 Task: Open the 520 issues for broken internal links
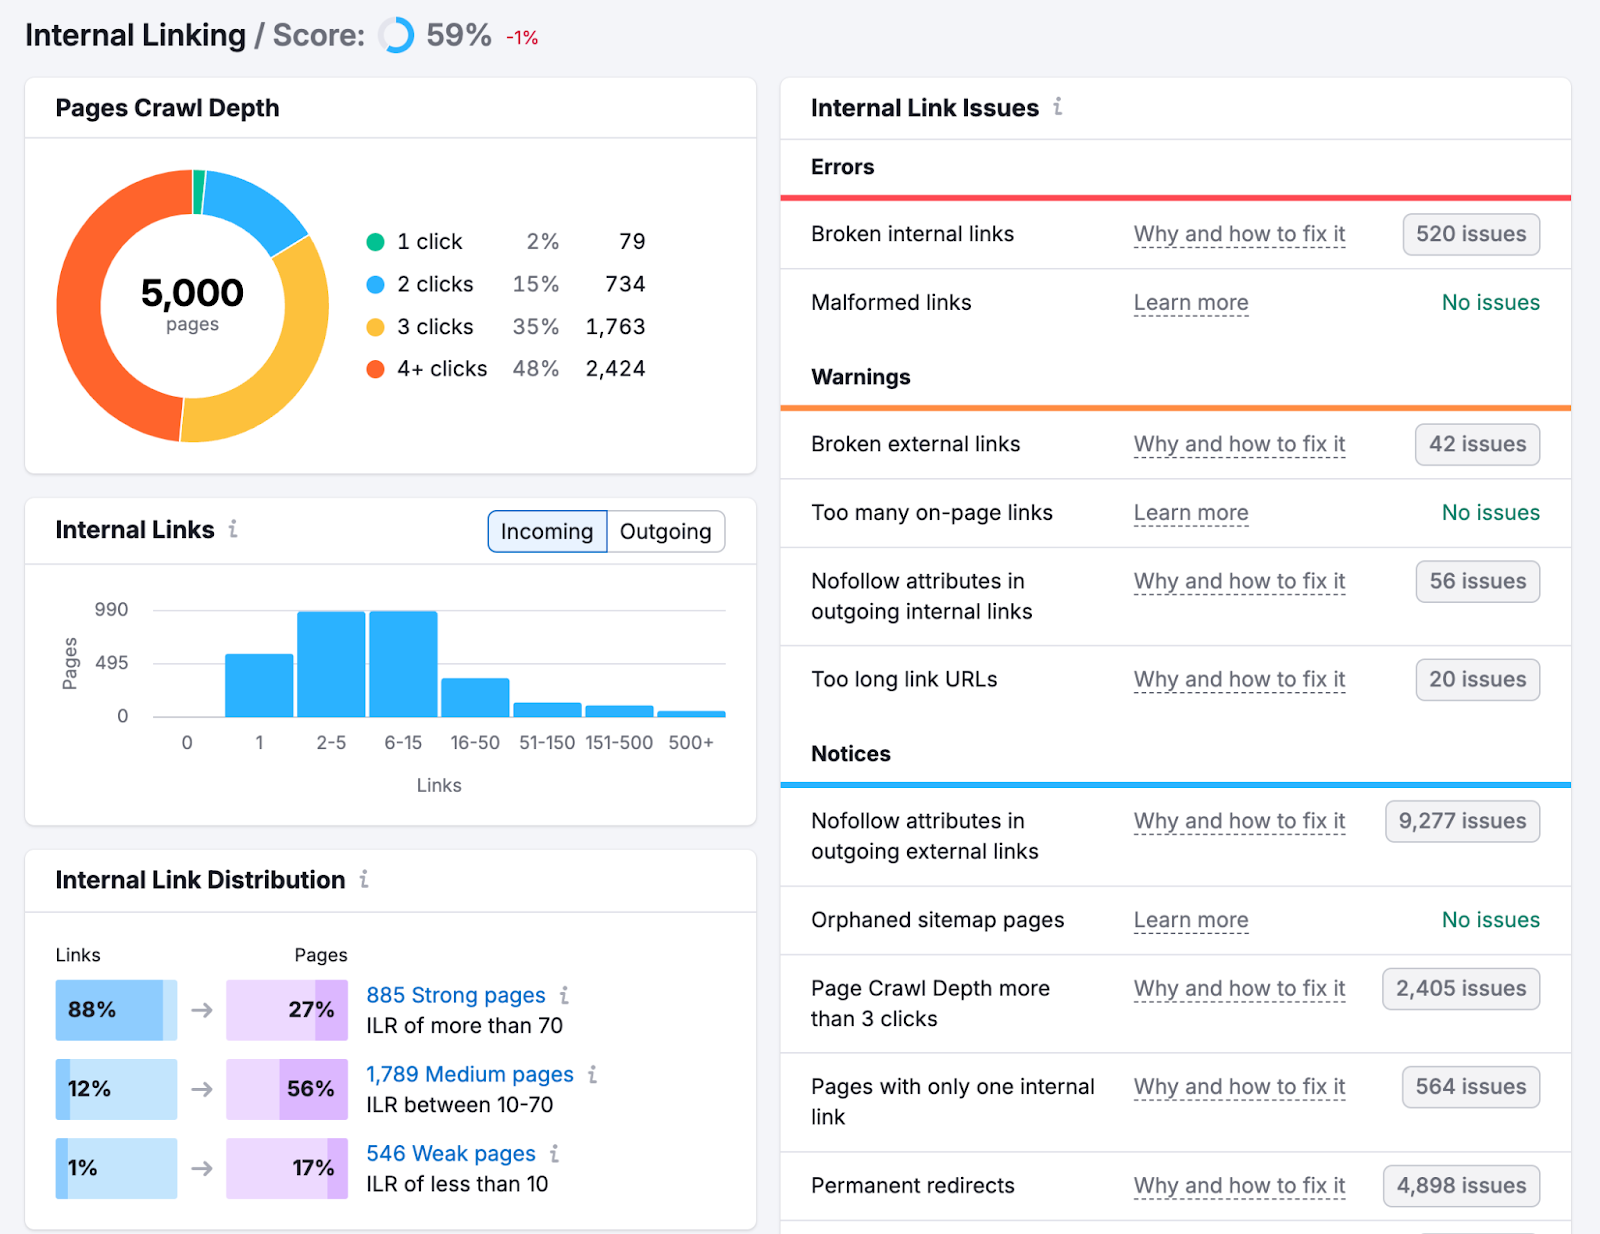(x=1470, y=234)
